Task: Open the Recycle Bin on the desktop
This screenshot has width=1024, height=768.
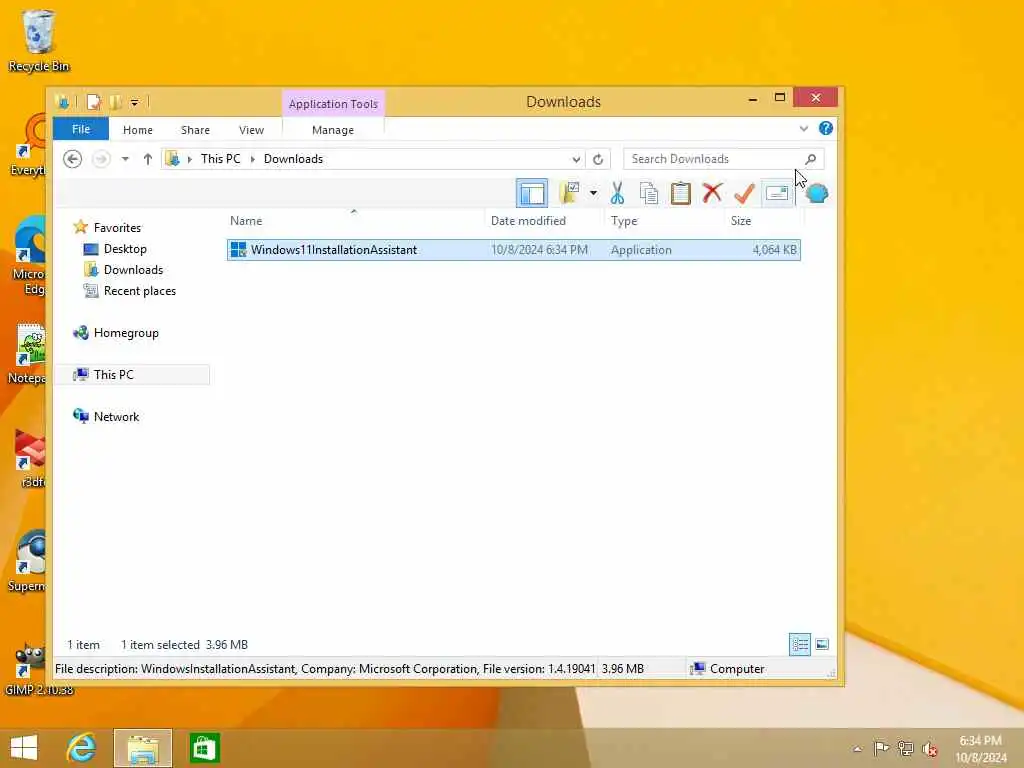Action: [x=39, y=40]
